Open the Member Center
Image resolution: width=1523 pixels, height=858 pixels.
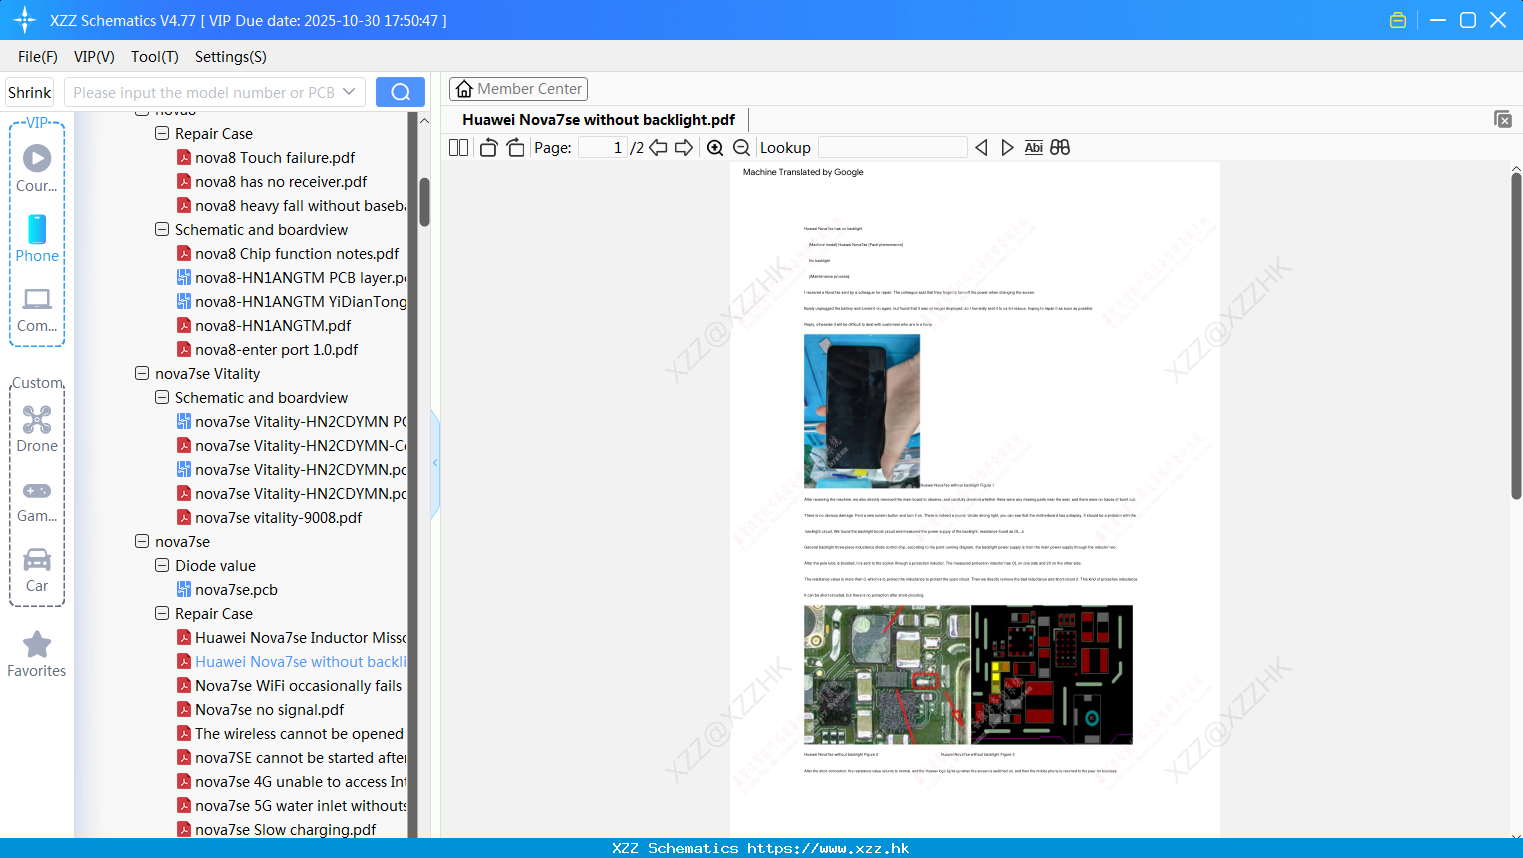click(518, 89)
